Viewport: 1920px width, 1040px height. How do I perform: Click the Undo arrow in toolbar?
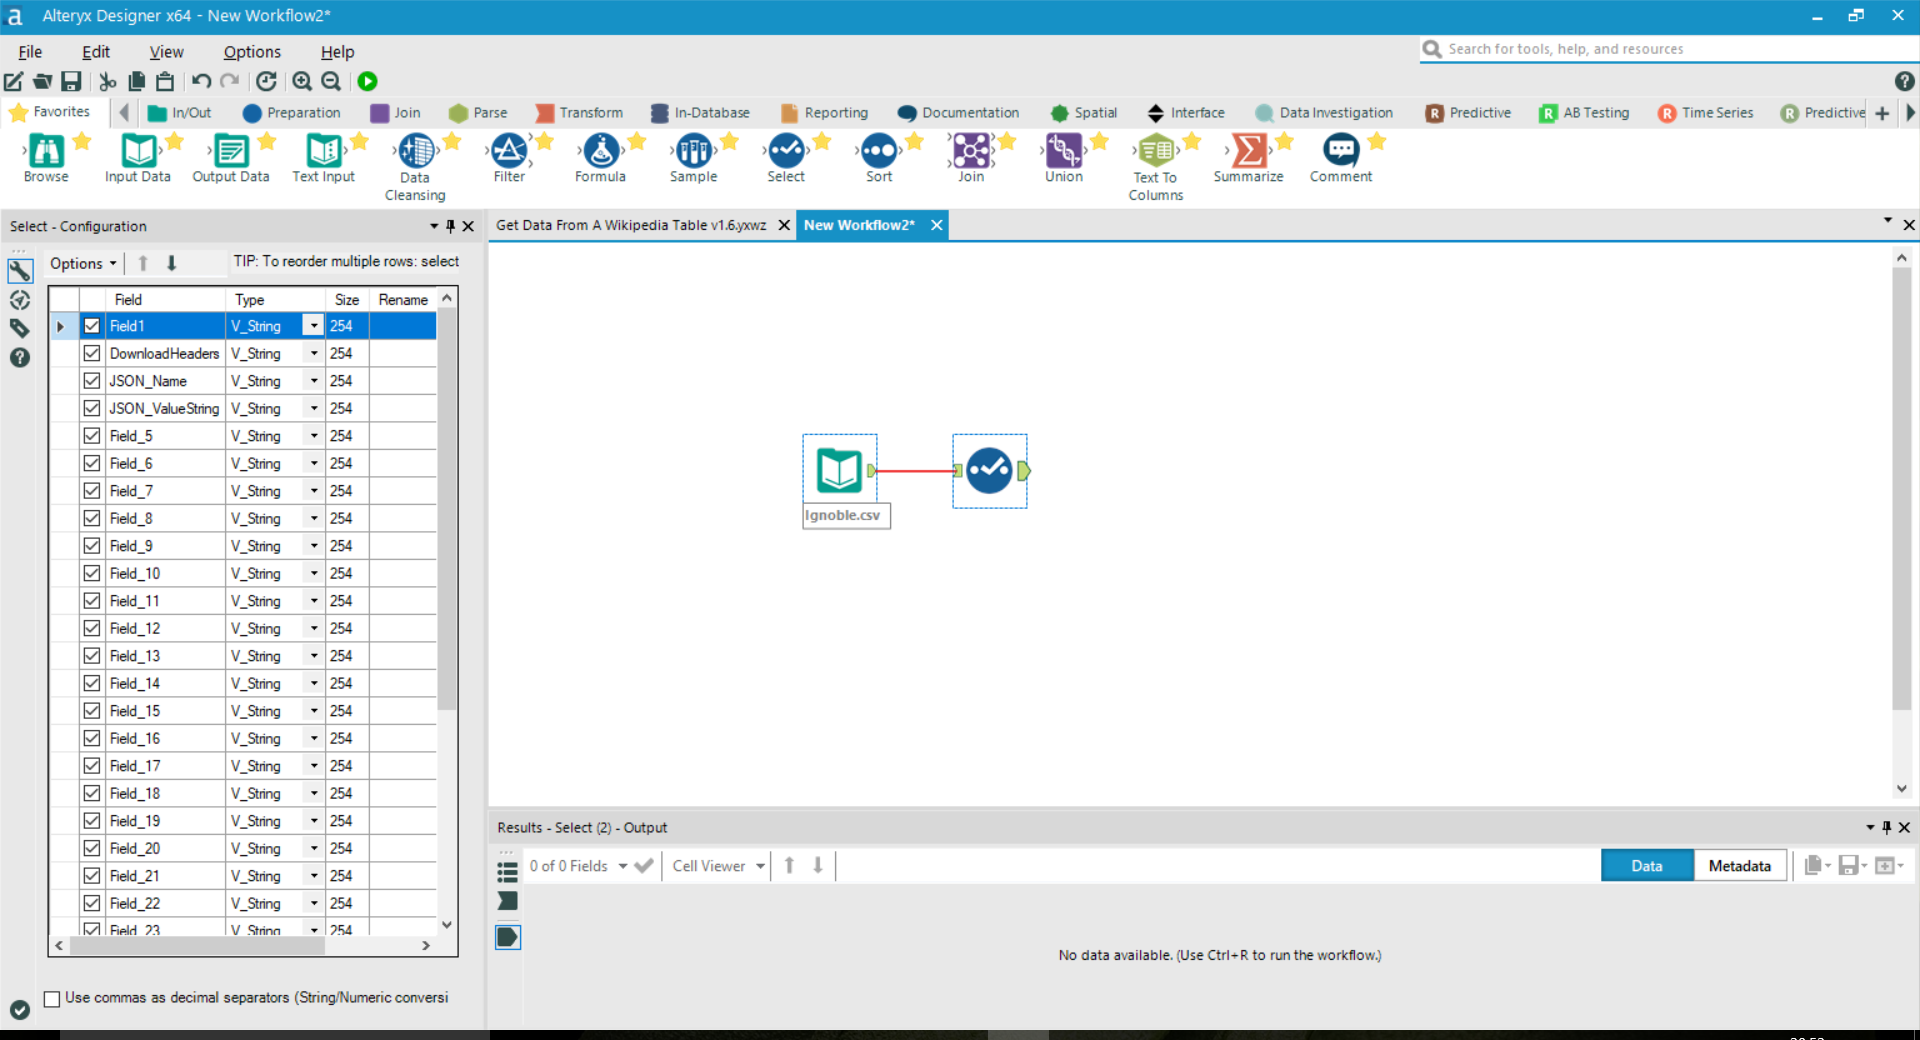pos(201,82)
